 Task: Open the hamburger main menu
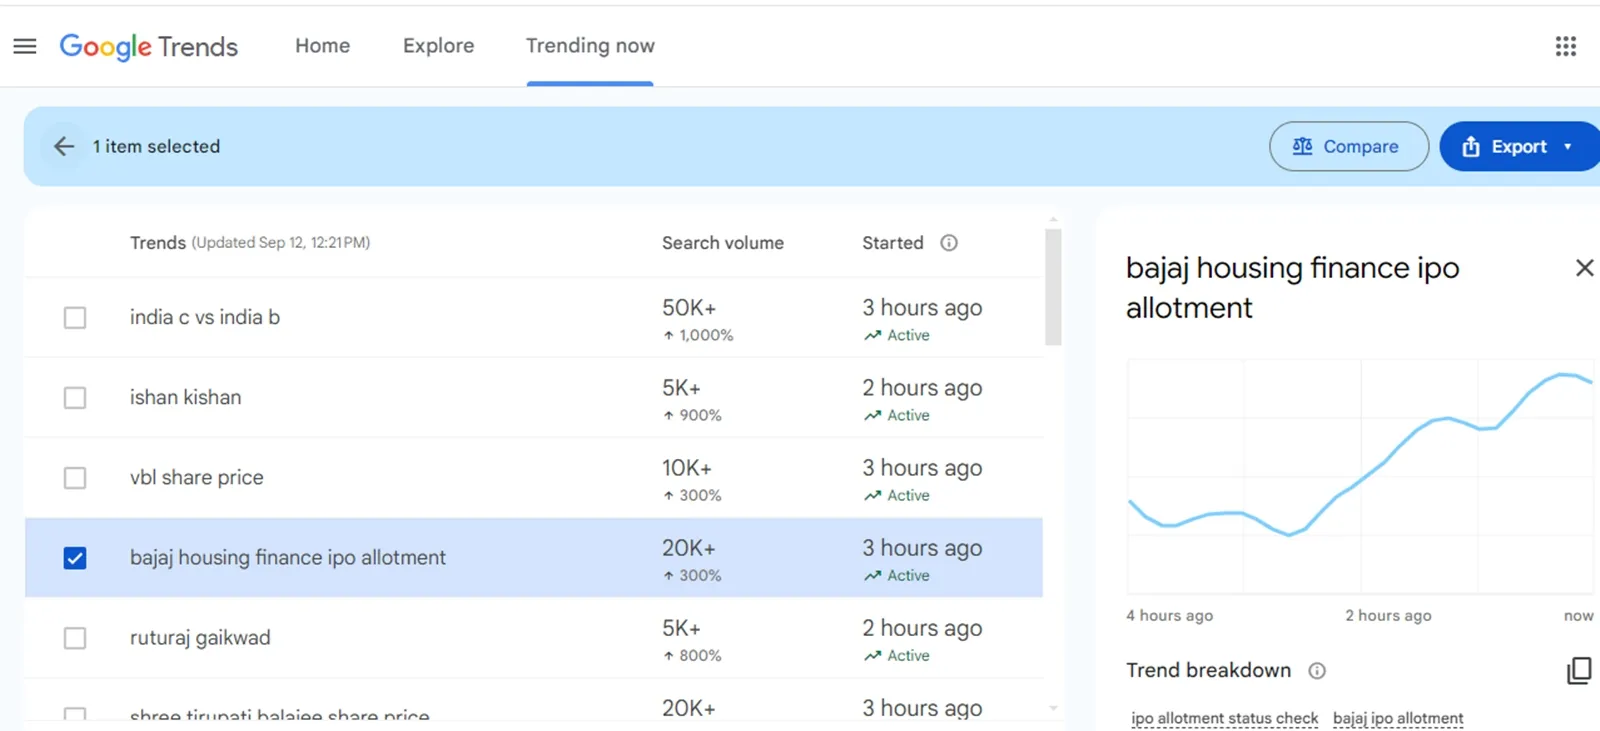(x=25, y=47)
